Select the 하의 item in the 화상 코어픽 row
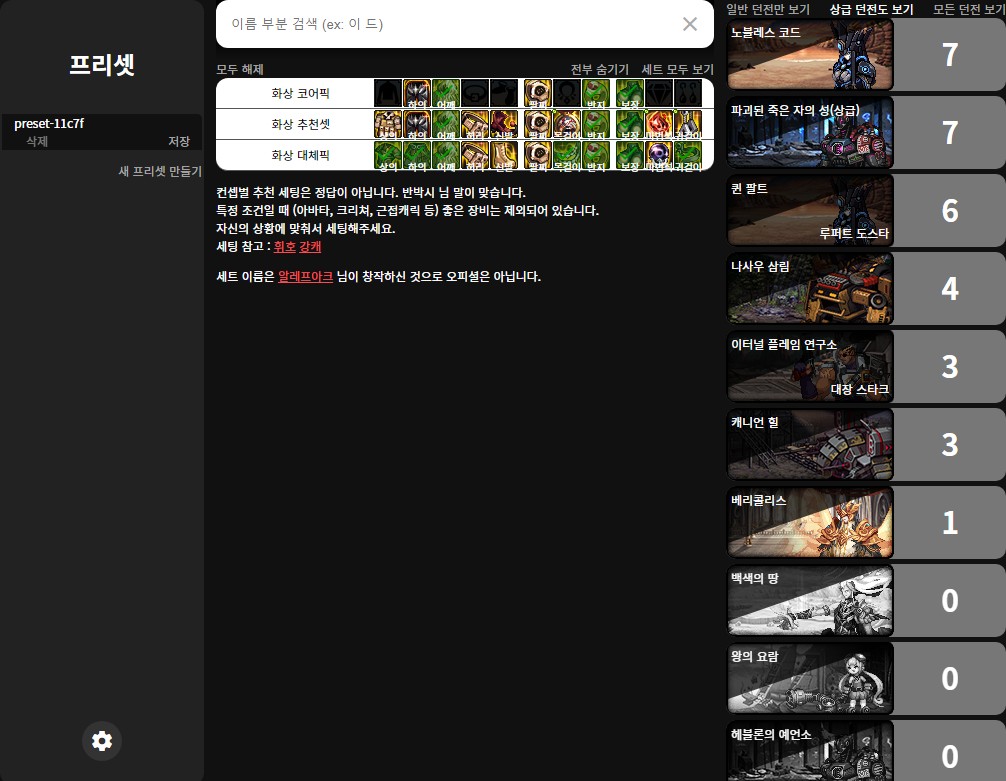Image resolution: width=1006 pixels, height=781 pixels. (x=417, y=94)
